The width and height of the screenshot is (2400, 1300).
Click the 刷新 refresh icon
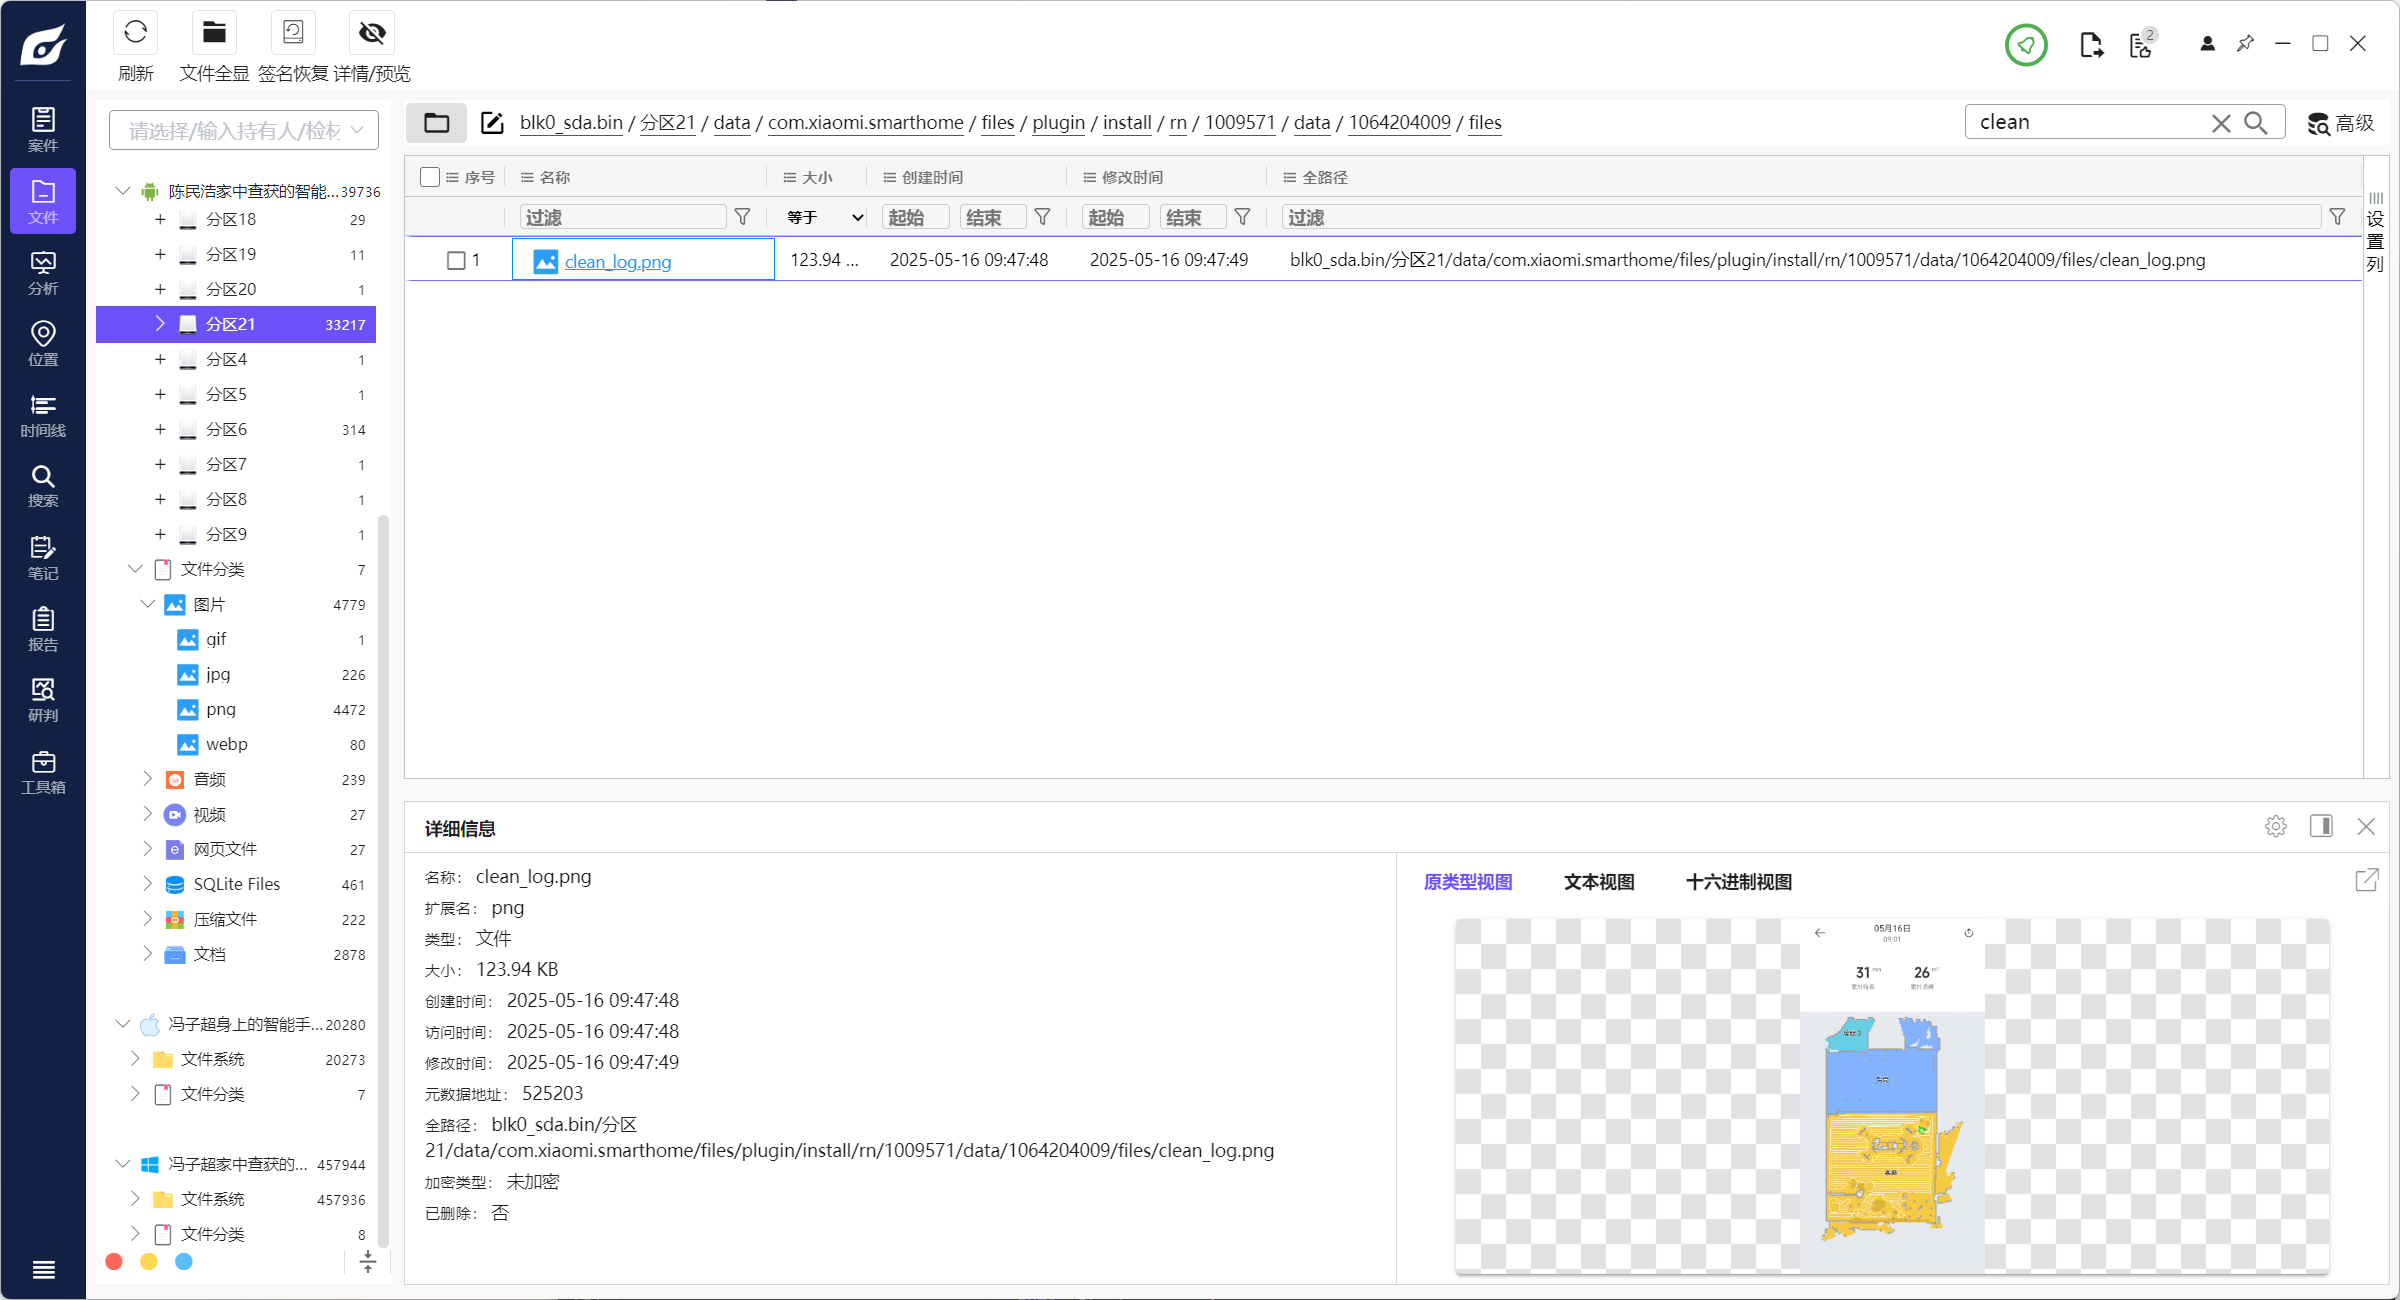[x=136, y=33]
